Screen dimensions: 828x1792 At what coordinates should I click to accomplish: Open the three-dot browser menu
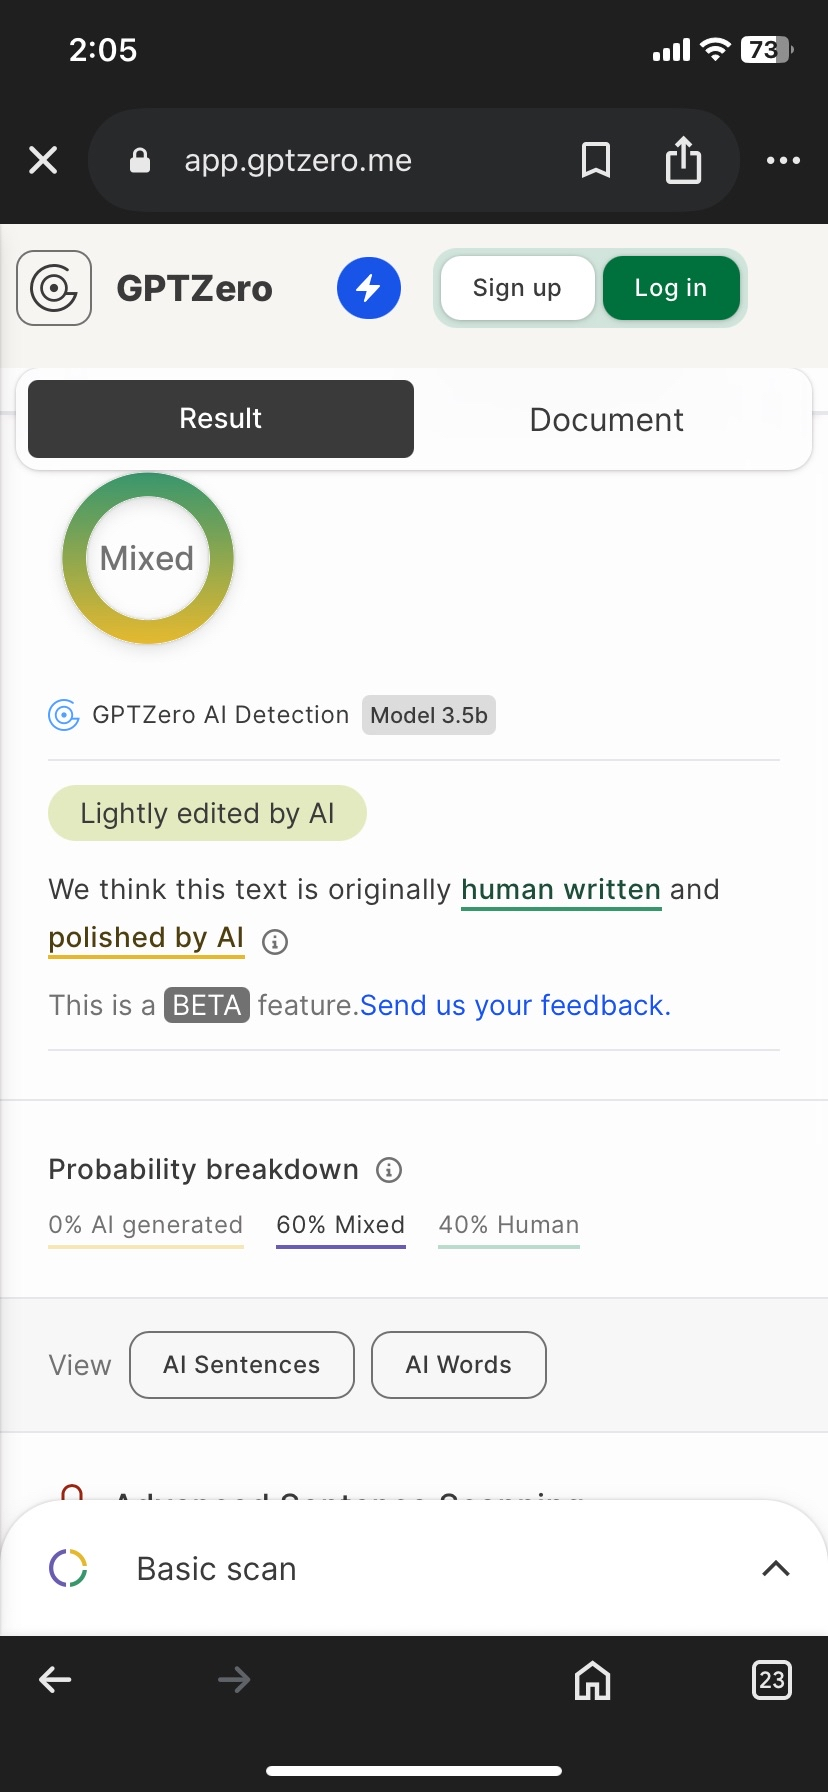click(x=783, y=160)
